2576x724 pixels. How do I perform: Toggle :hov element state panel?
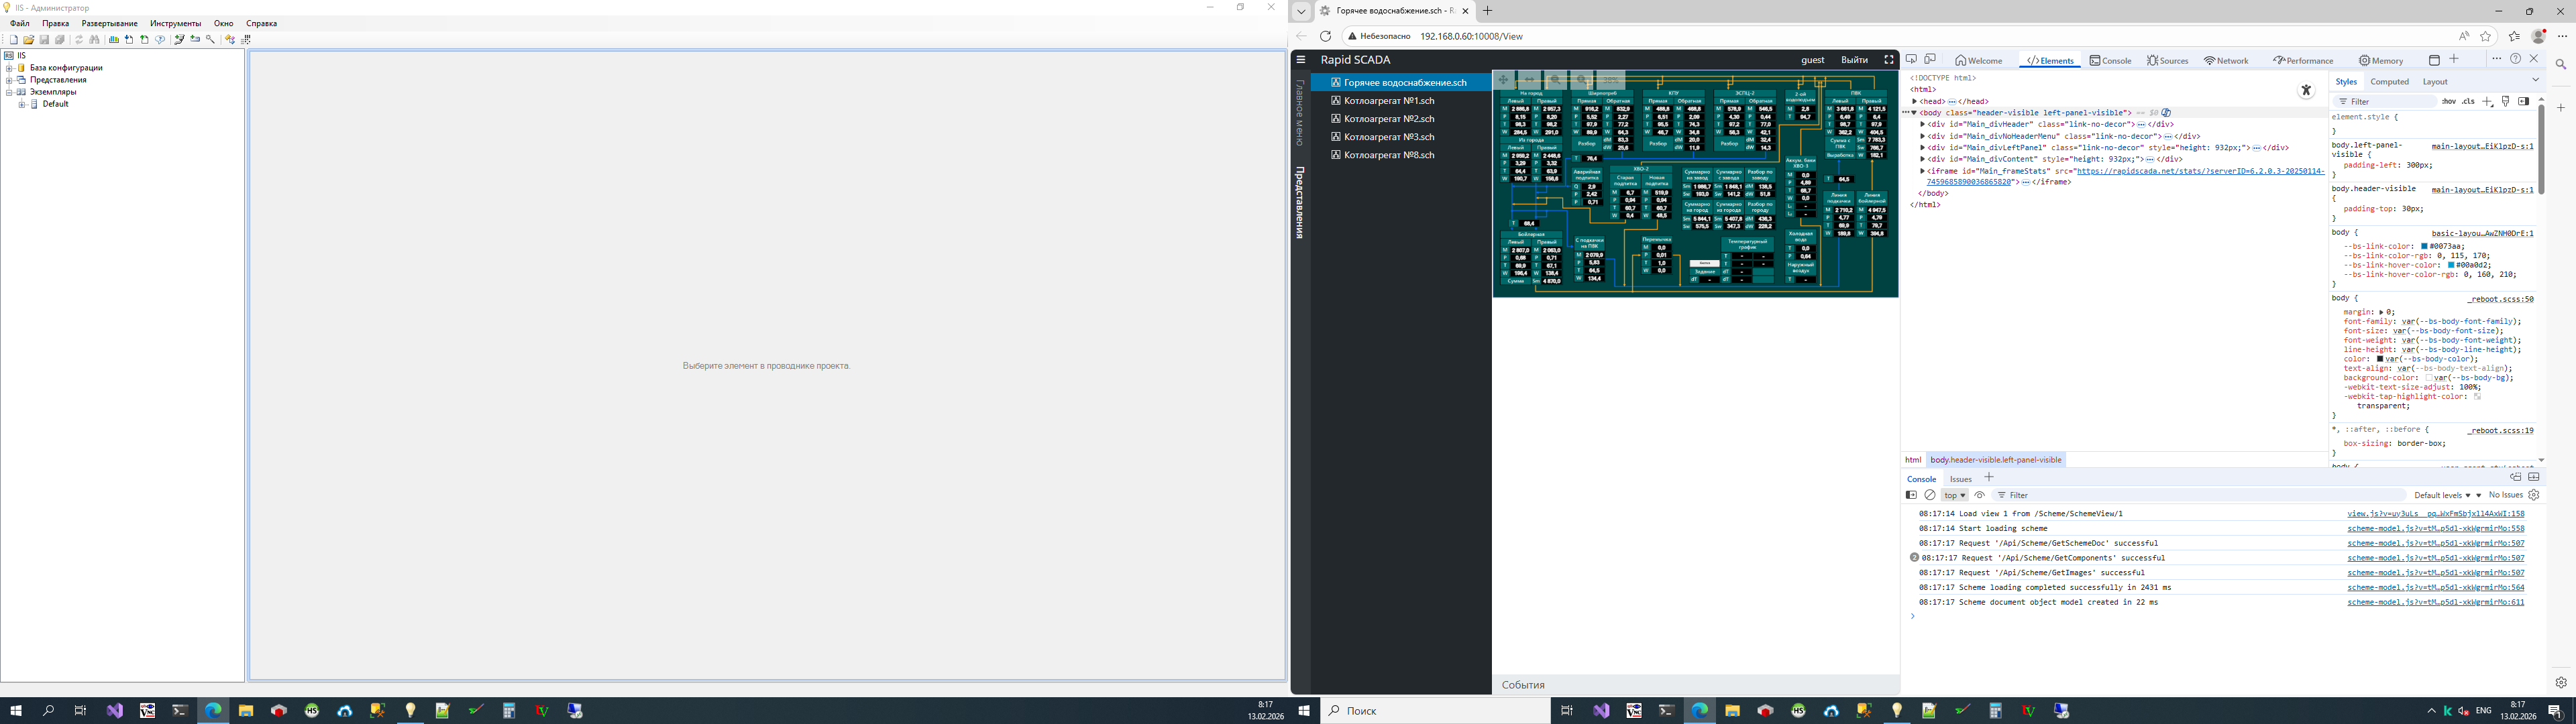tap(2449, 101)
